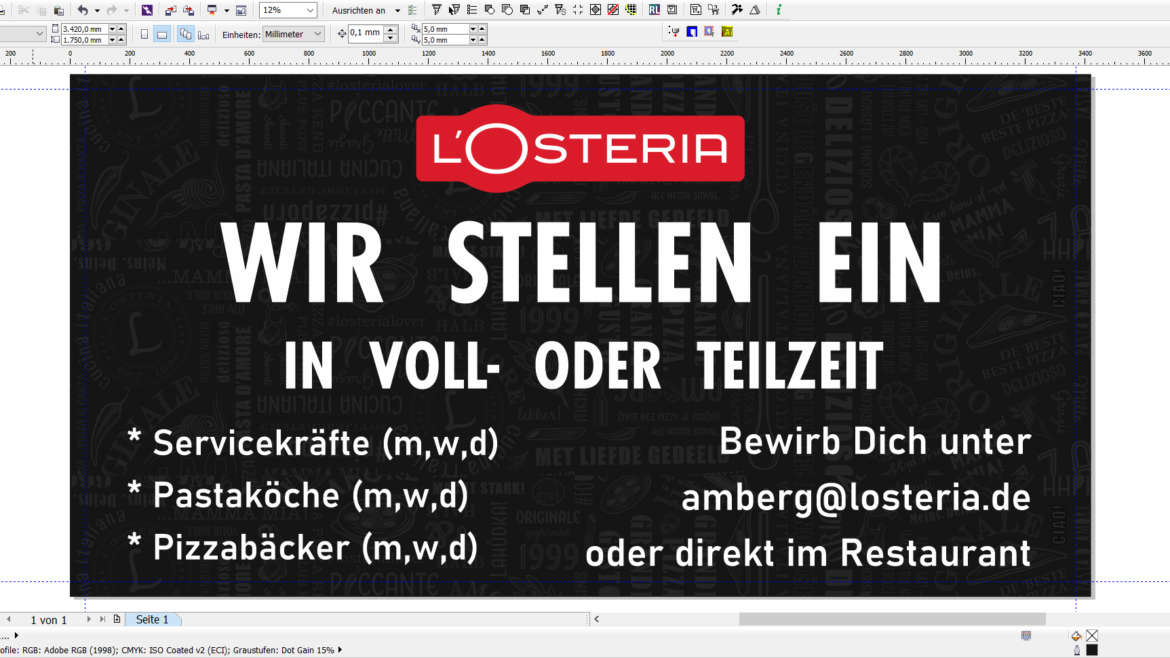Click the dashed-corners frame icon
The height and width of the screenshot is (658, 1170).
pos(578,10)
